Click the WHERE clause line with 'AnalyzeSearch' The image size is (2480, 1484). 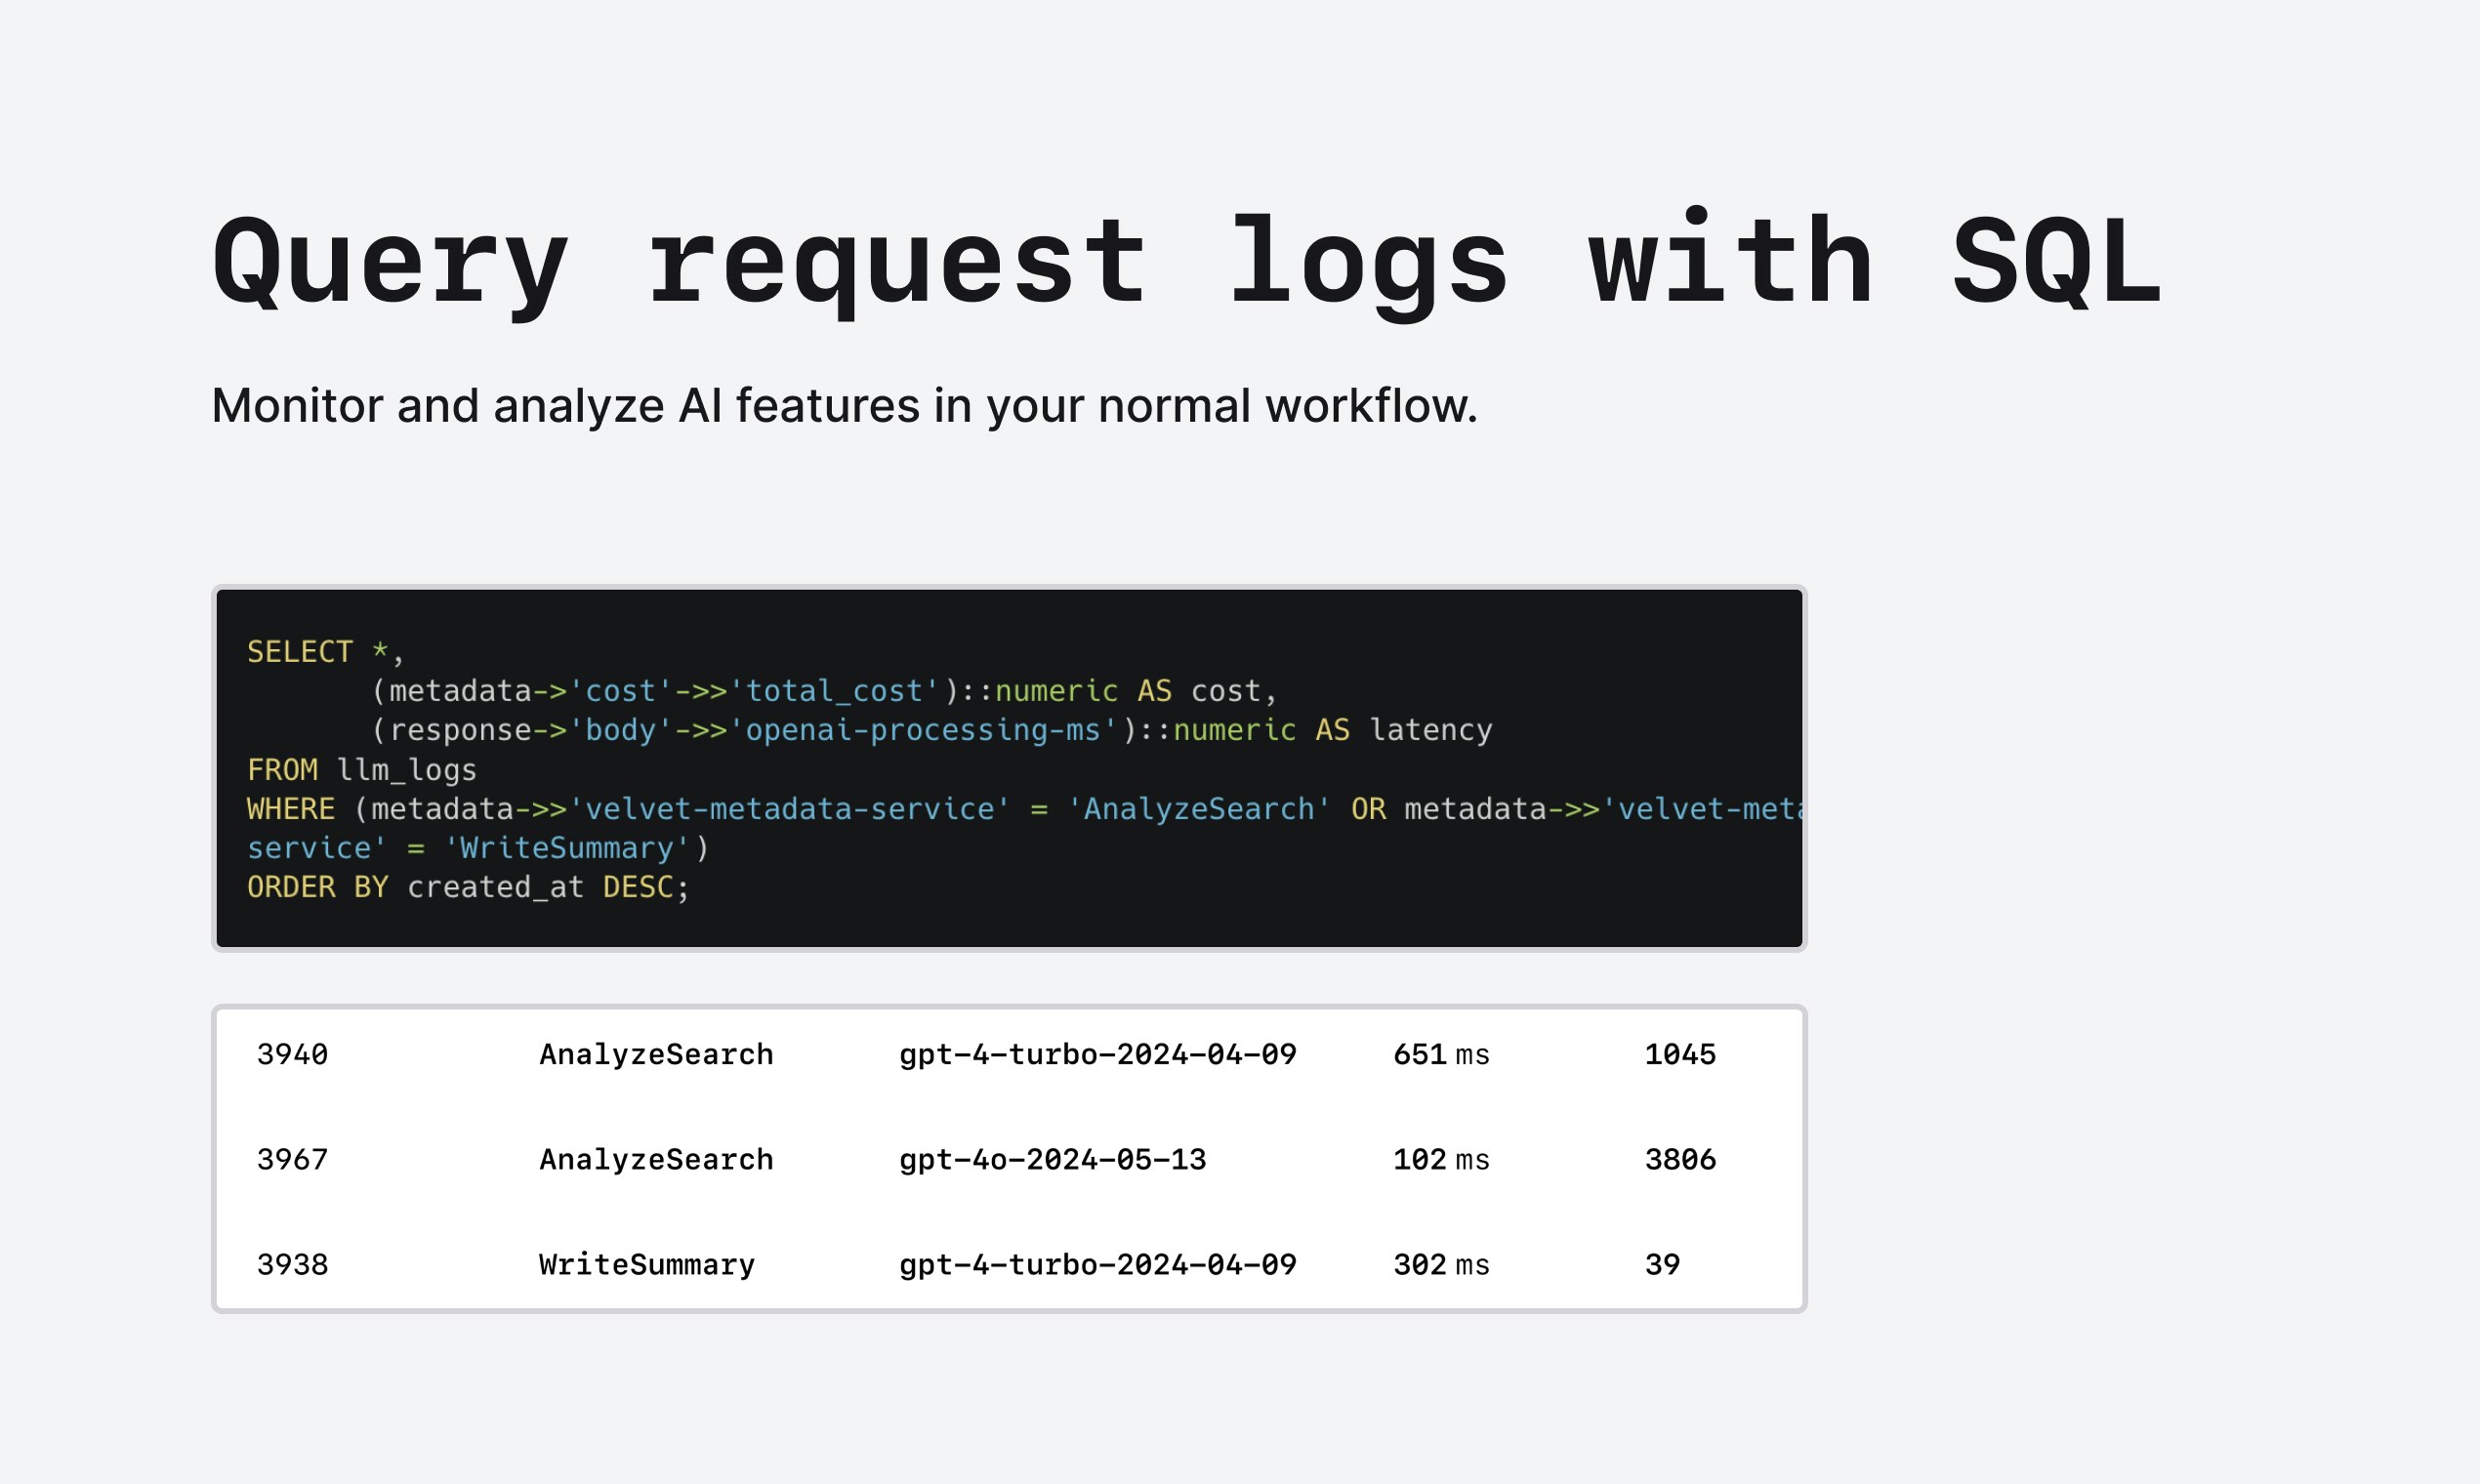[x=1024, y=809]
